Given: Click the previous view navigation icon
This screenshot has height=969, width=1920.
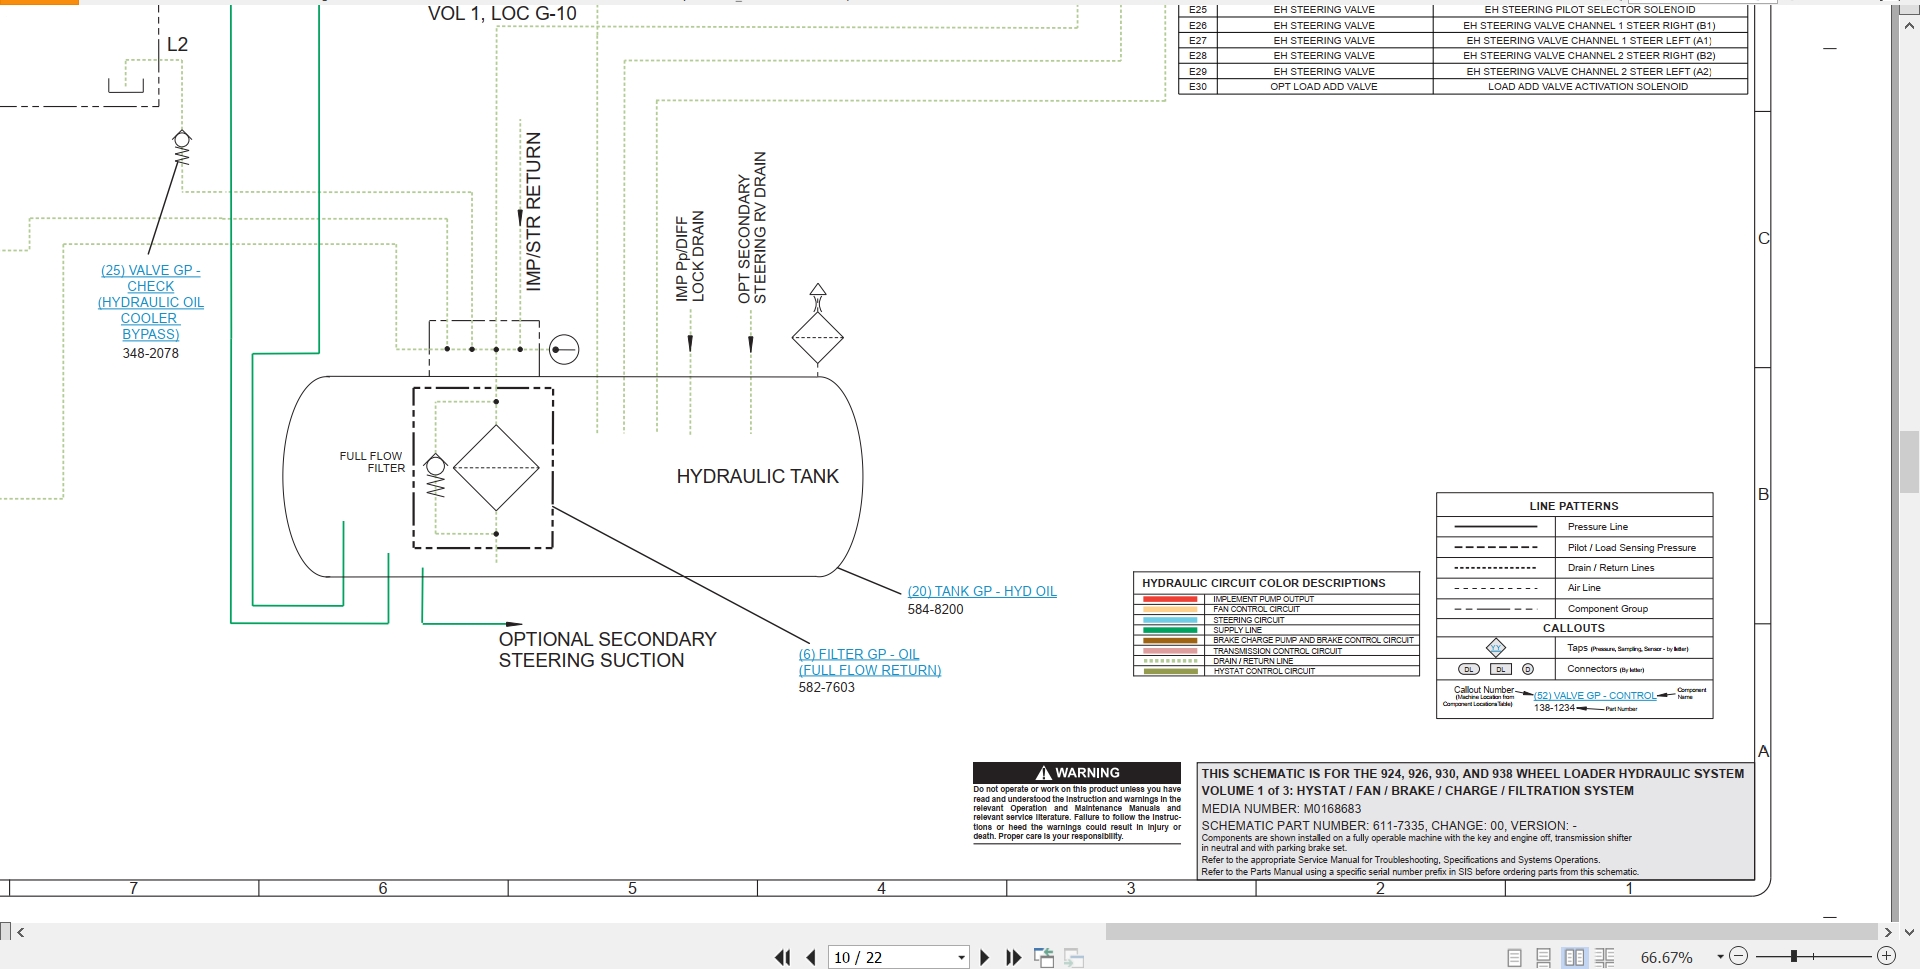Looking at the screenshot, I should click(x=1043, y=958).
